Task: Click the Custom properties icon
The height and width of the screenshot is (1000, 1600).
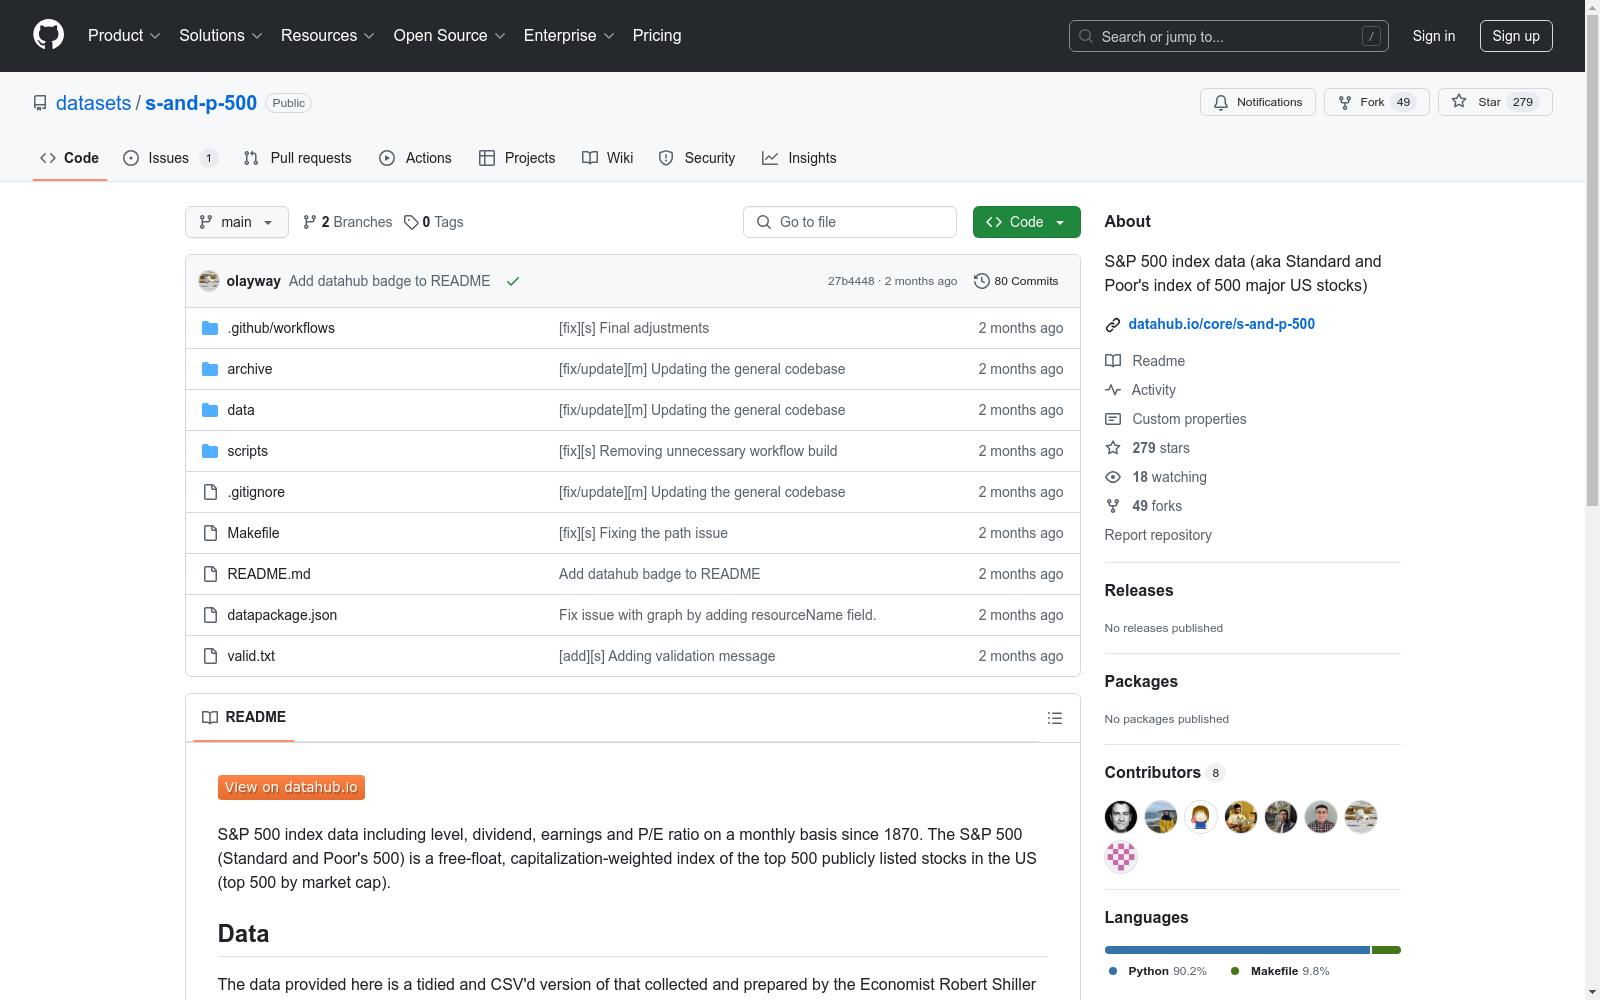Action: (x=1113, y=419)
